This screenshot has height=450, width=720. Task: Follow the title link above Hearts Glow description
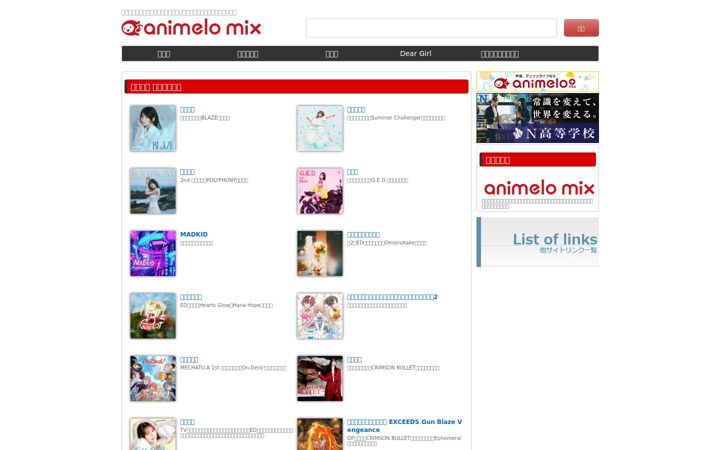[191, 297]
